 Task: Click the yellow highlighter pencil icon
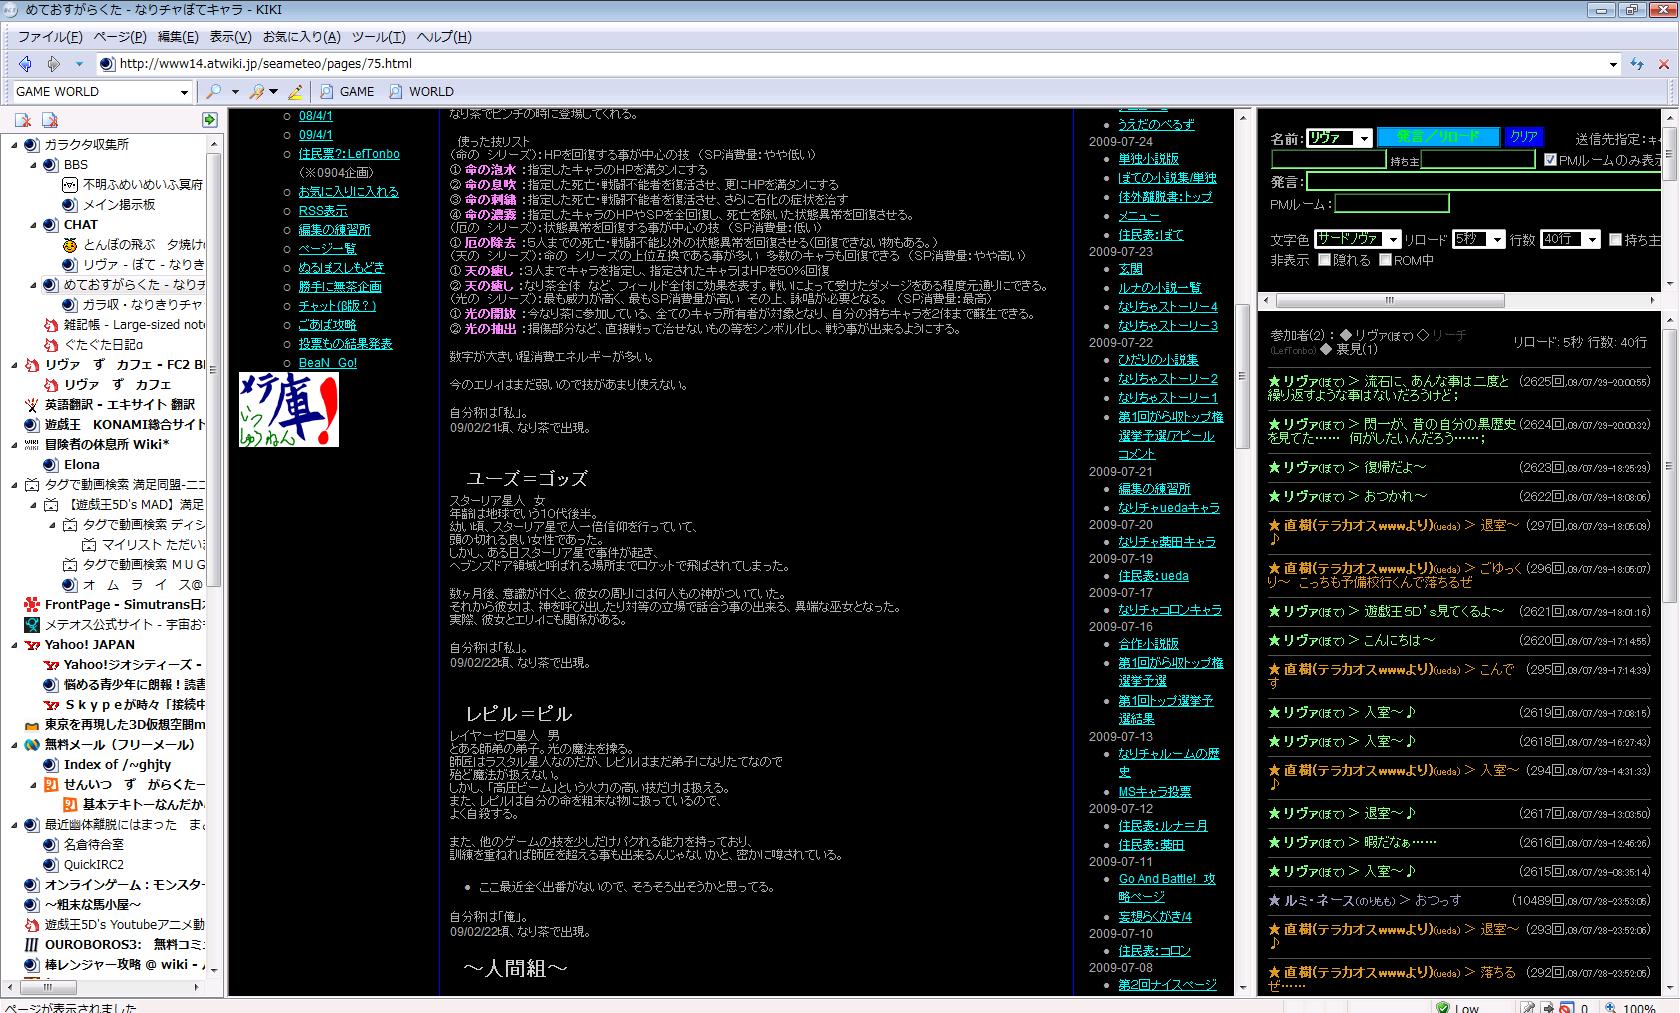coord(295,92)
